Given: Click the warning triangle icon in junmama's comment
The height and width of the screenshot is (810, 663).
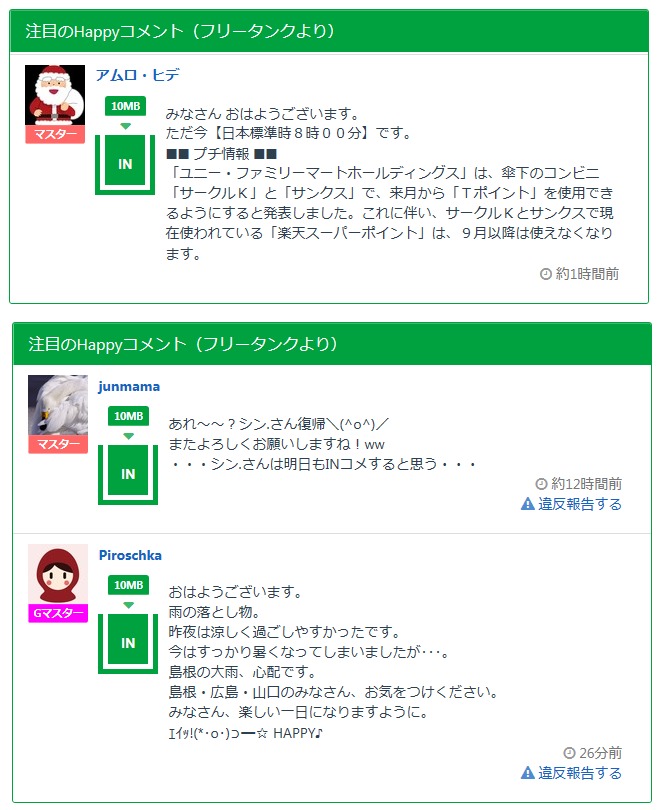Looking at the screenshot, I should (528, 504).
